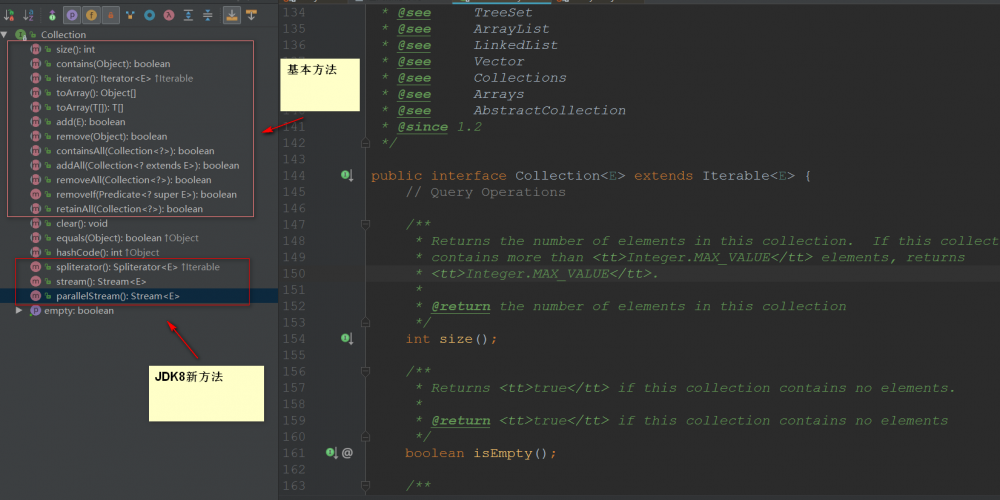Click Collapse All in structure toolbar

pos(207,15)
